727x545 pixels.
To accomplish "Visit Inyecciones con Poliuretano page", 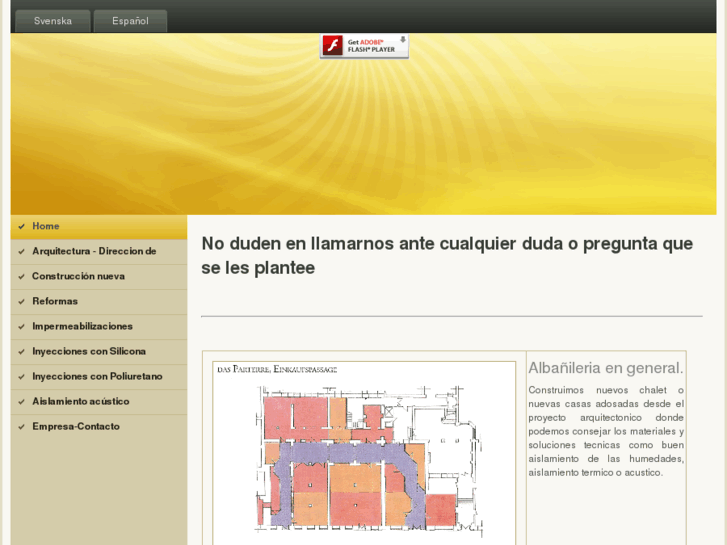I will (99, 377).
